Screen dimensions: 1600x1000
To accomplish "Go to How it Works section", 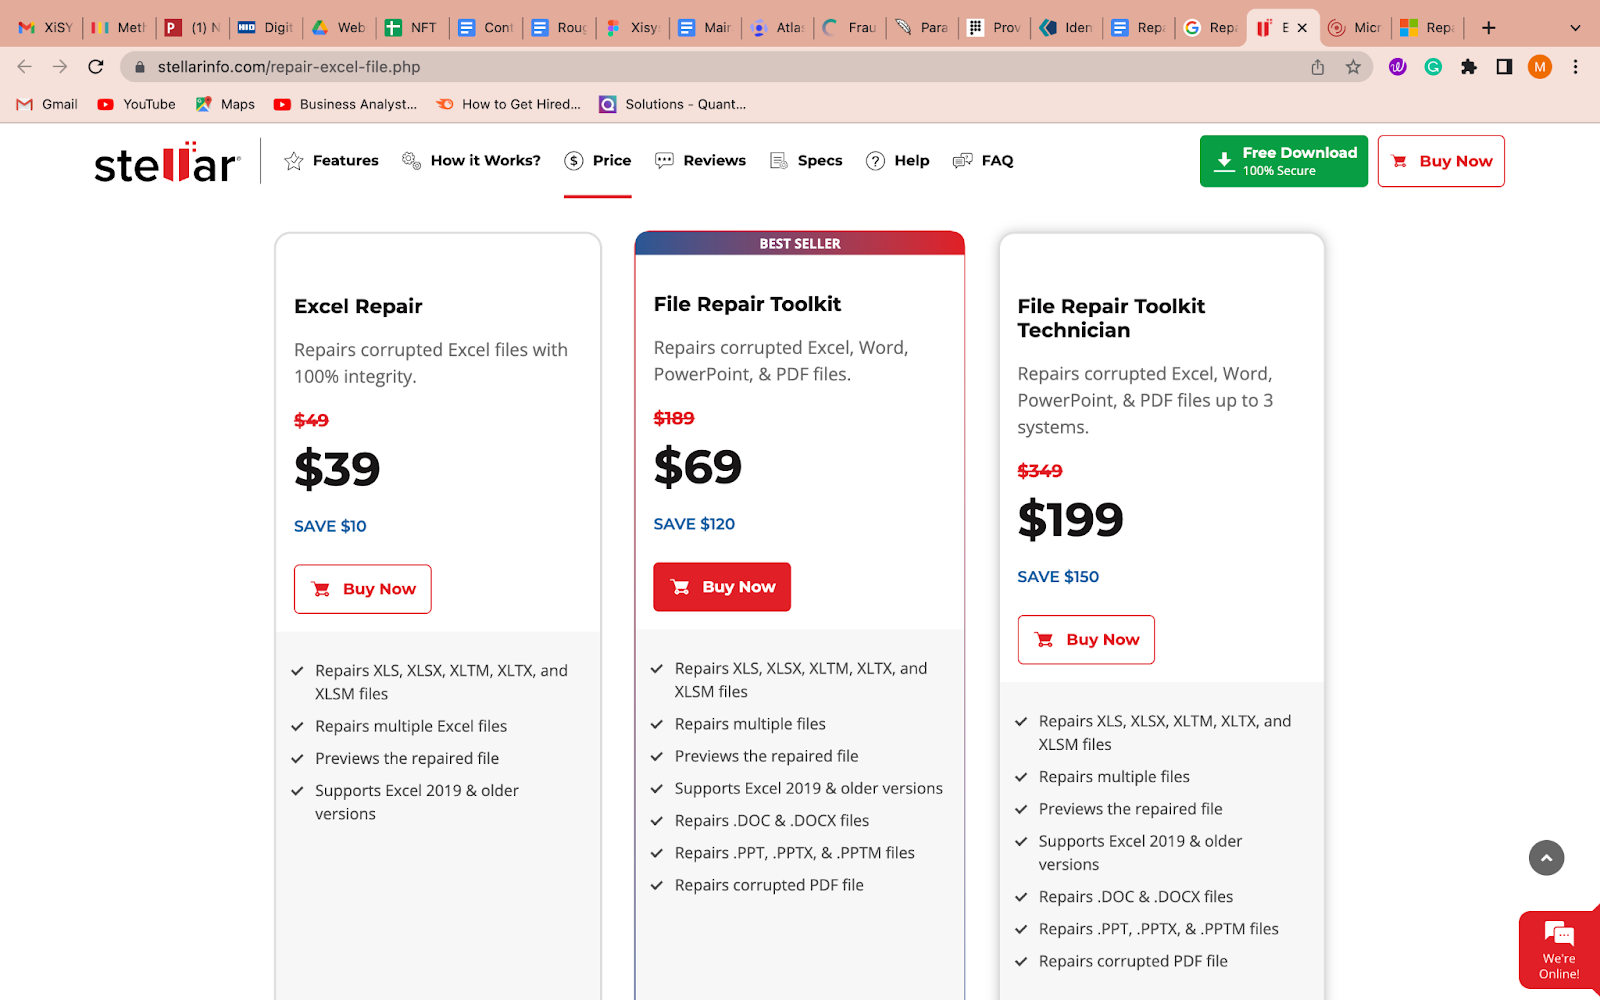I will pyautogui.click(x=471, y=161).
